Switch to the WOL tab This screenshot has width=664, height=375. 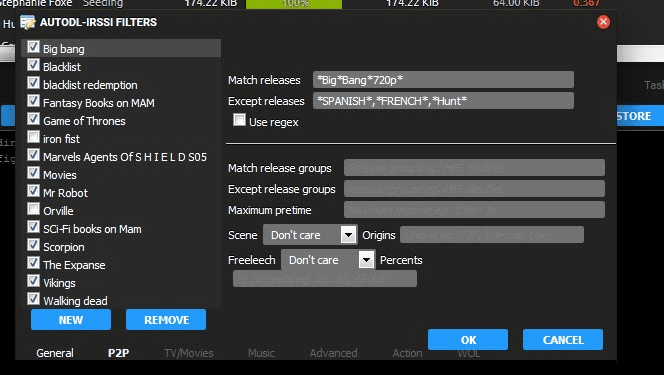tap(469, 354)
